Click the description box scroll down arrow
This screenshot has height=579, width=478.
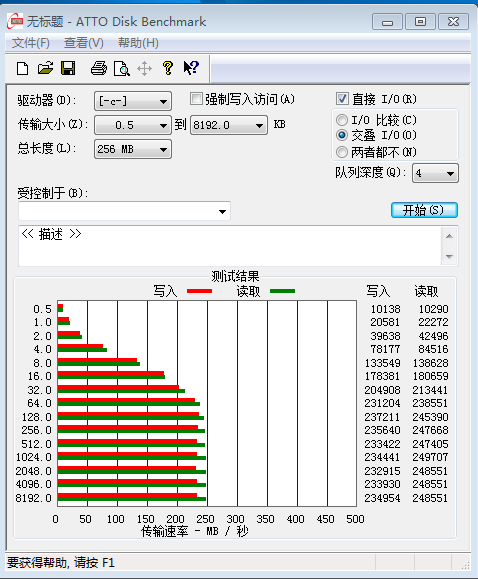(449, 256)
